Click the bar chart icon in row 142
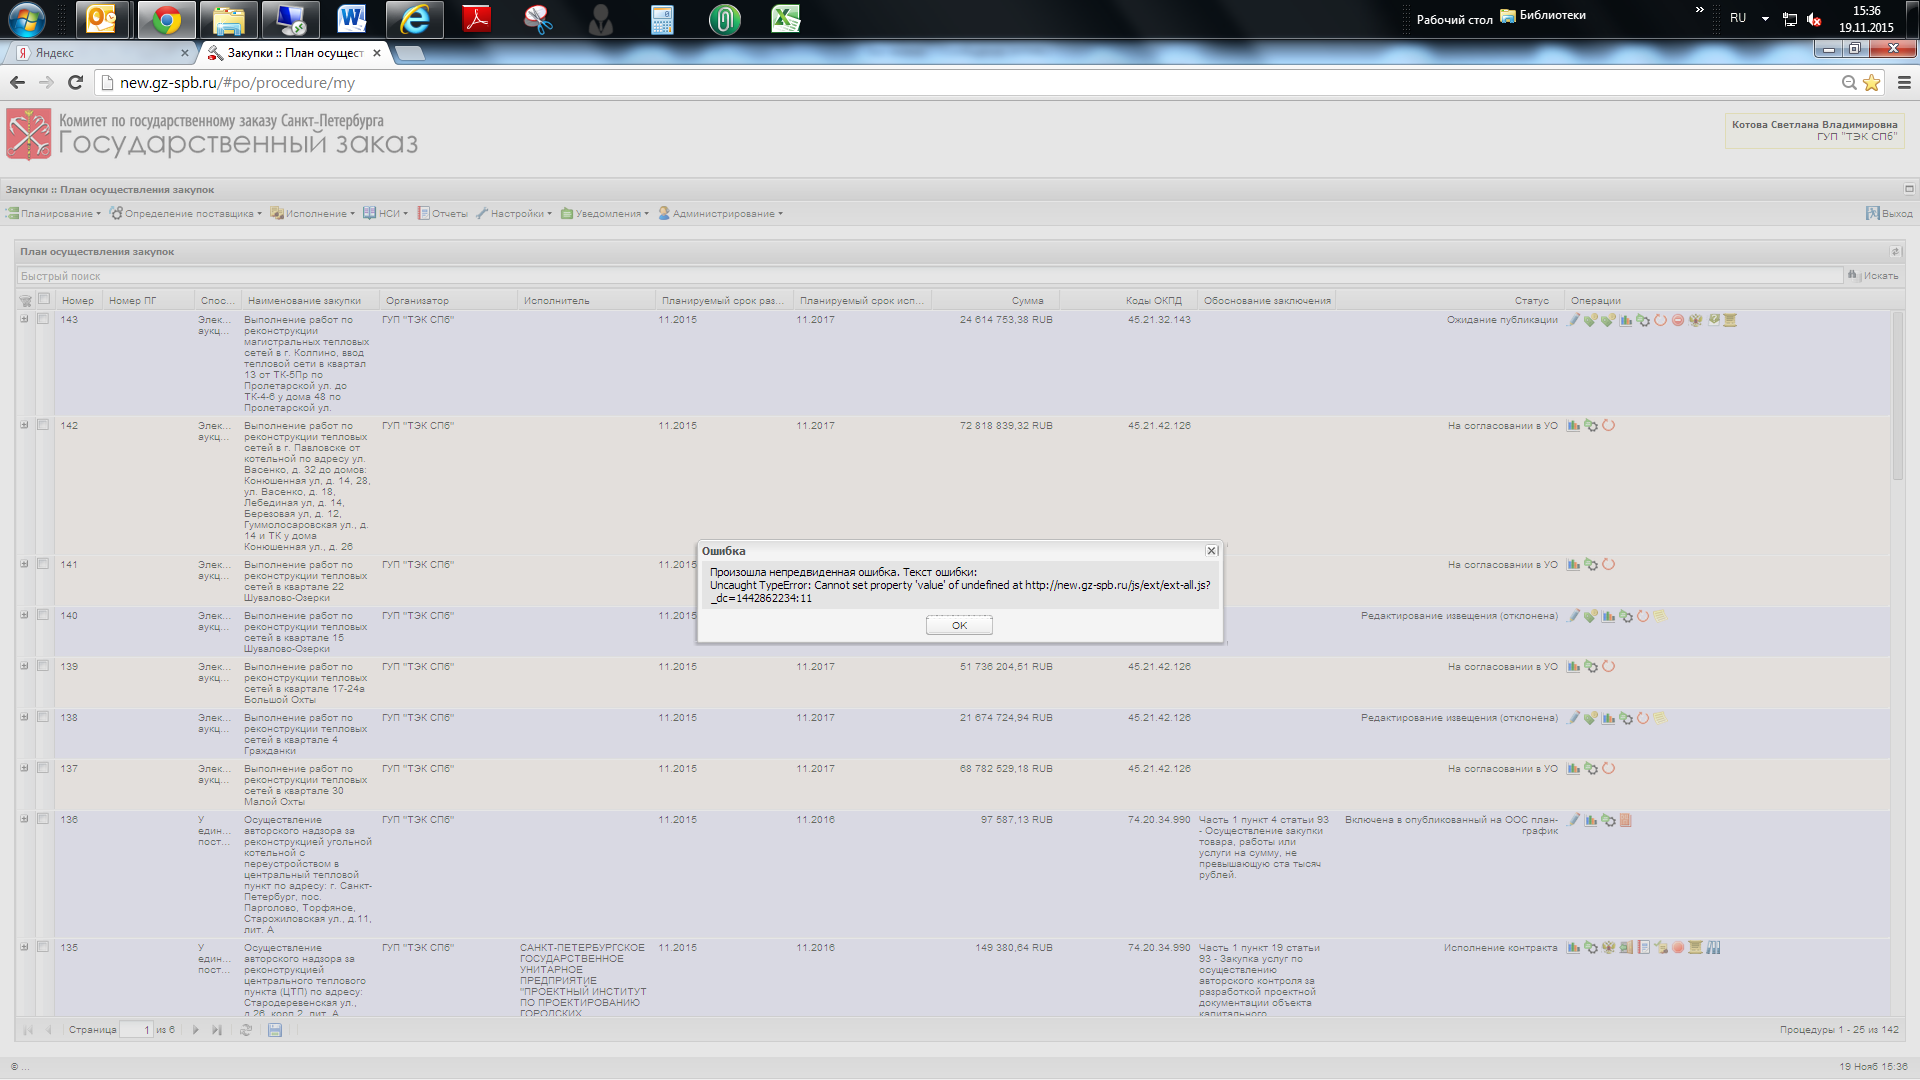Viewport: 1920px width, 1080px height. 1574,426
